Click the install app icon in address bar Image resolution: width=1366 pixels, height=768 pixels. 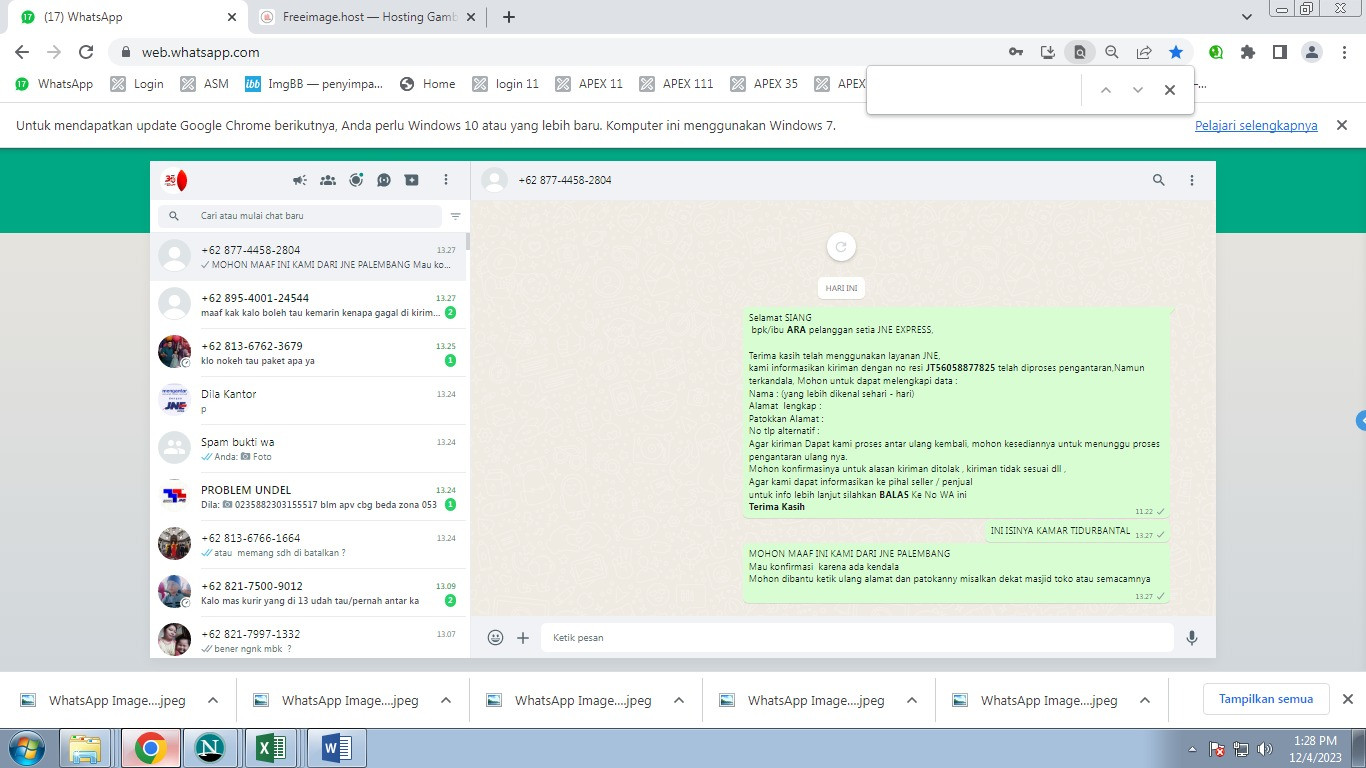click(x=1048, y=52)
